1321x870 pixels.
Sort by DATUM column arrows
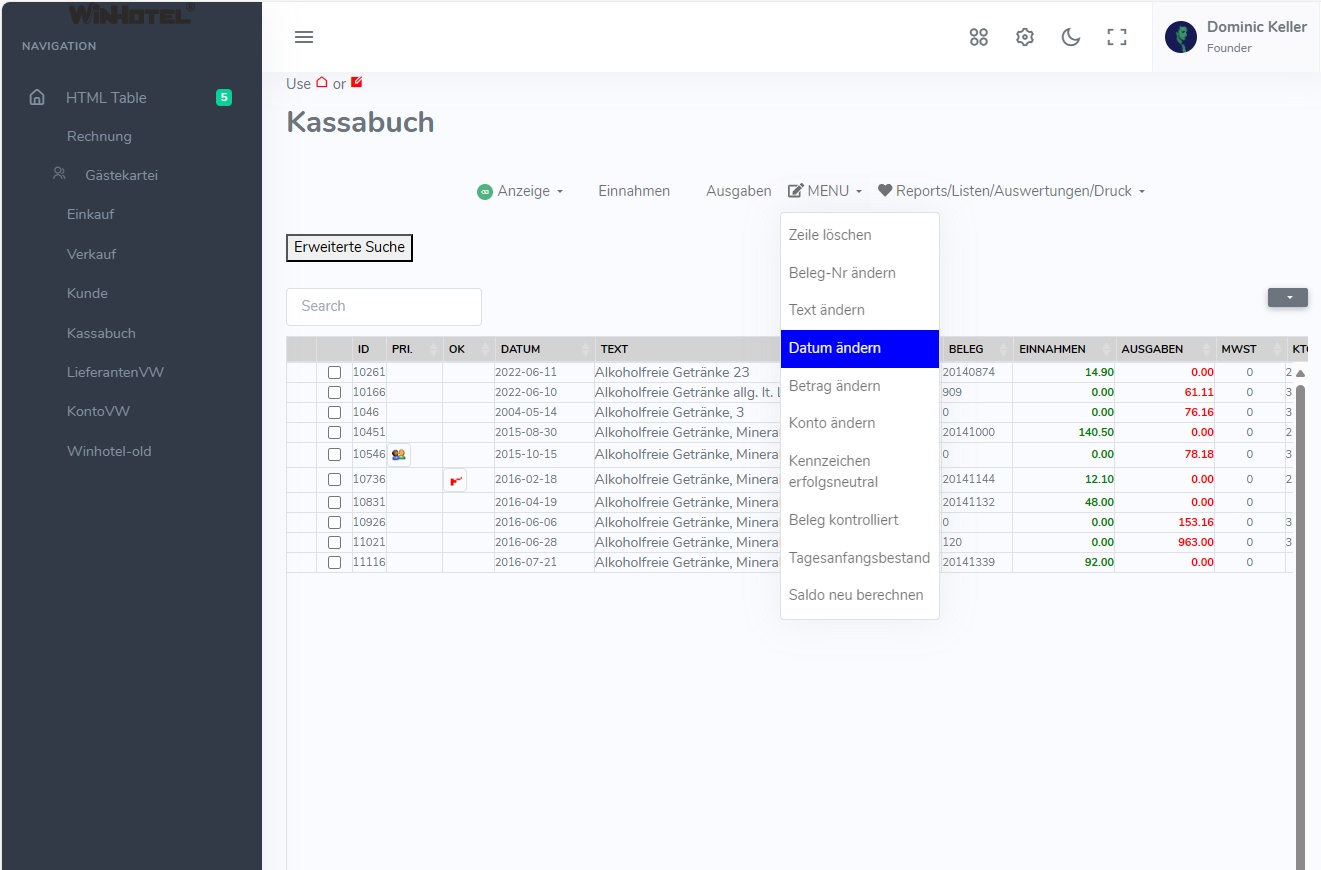coord(586,349)
